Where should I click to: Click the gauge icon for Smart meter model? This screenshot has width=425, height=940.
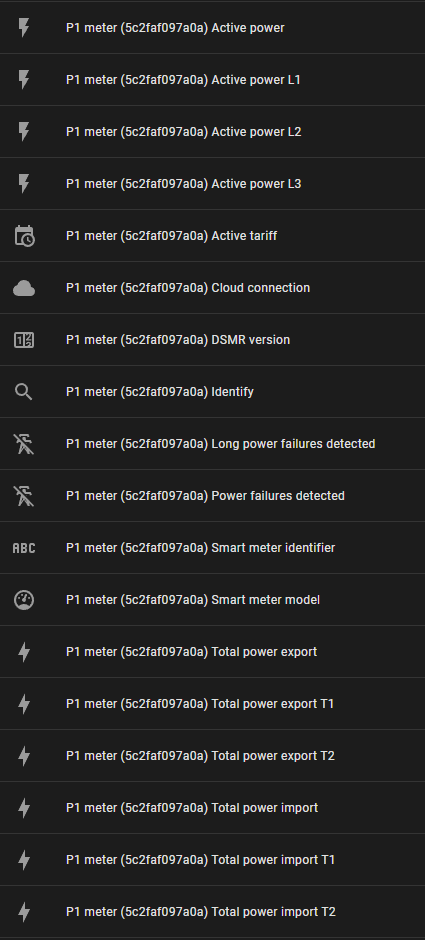24,599
